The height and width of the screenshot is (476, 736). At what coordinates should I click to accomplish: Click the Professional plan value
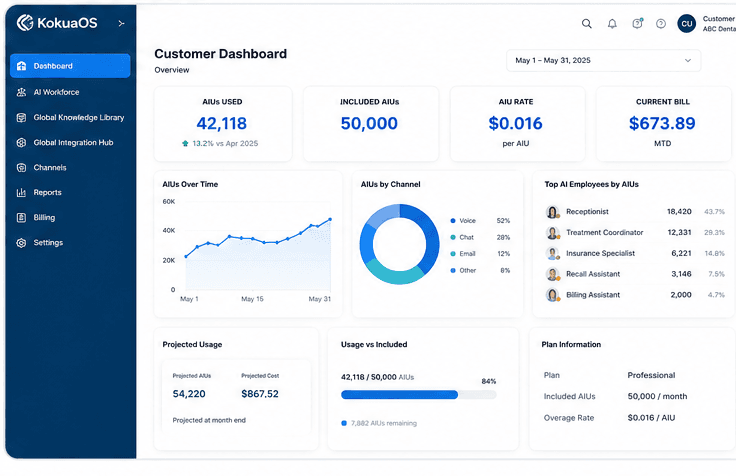pos(651,375)
